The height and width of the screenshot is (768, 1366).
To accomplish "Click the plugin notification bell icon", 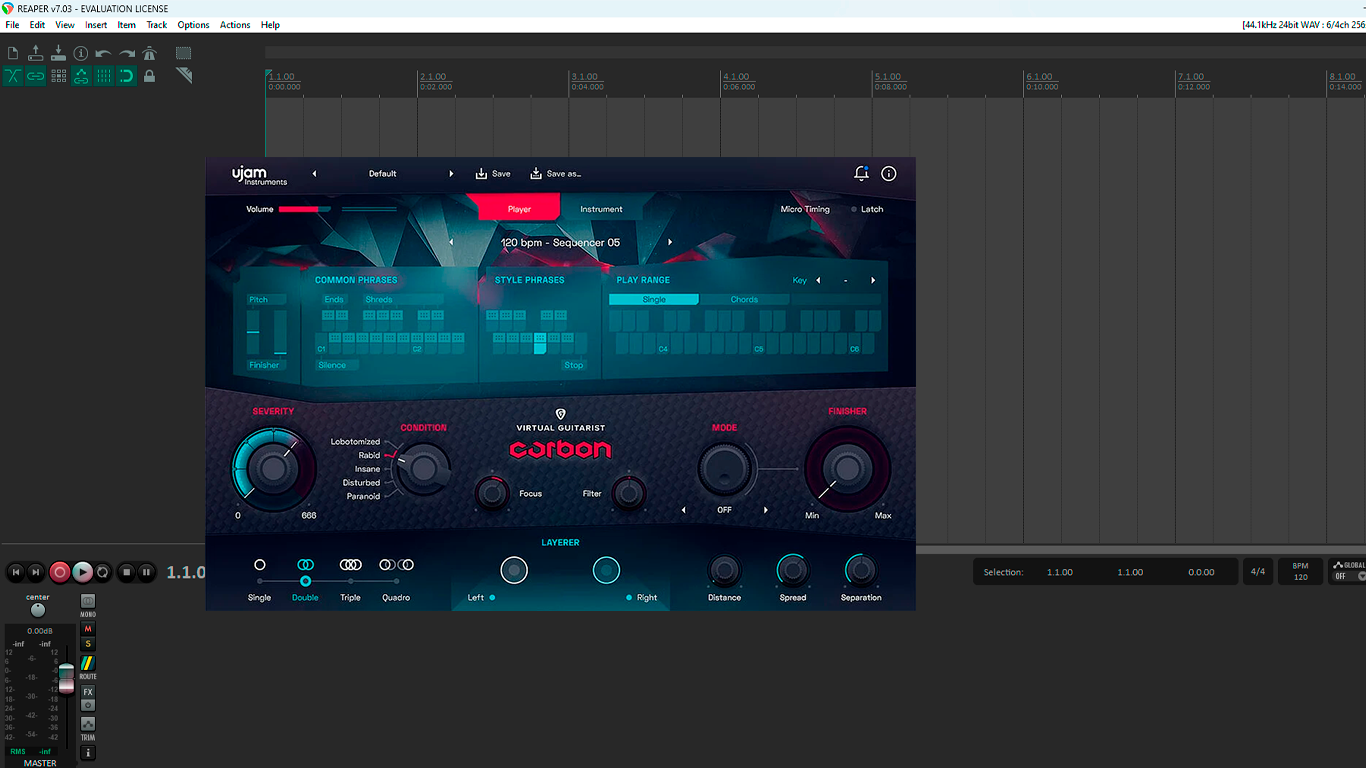I will [x=861, y=173].
